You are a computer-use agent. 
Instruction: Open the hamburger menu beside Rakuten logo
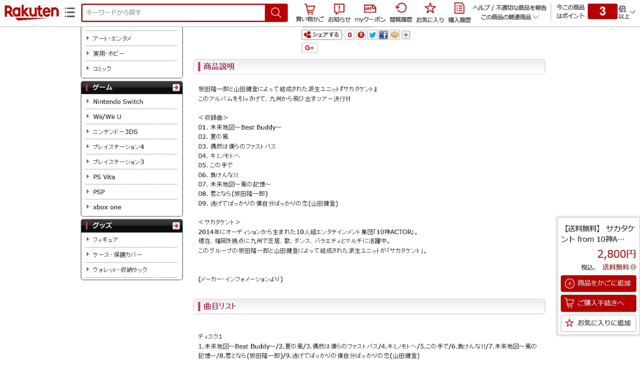(x=70, y=12)
